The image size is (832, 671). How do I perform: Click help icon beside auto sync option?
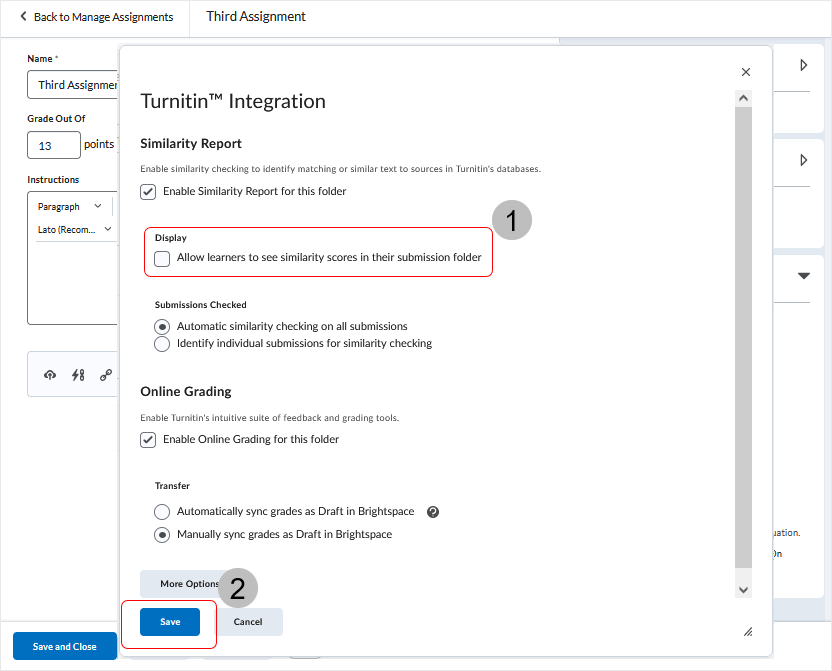pyautogui.click(x=433, y=512)
